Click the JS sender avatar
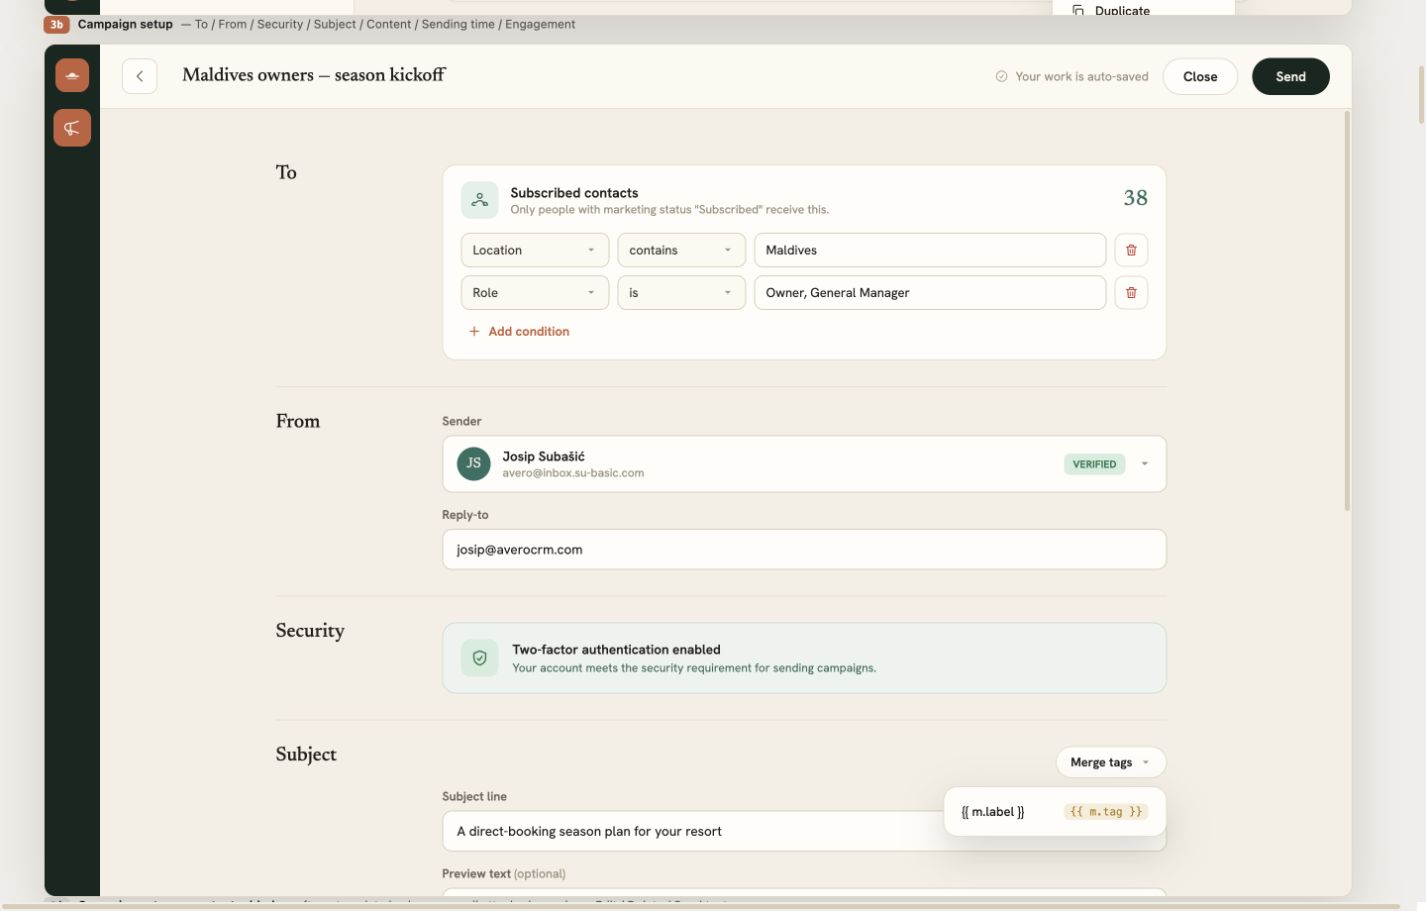Screen dimensions: 1426x911 (474, 464)
